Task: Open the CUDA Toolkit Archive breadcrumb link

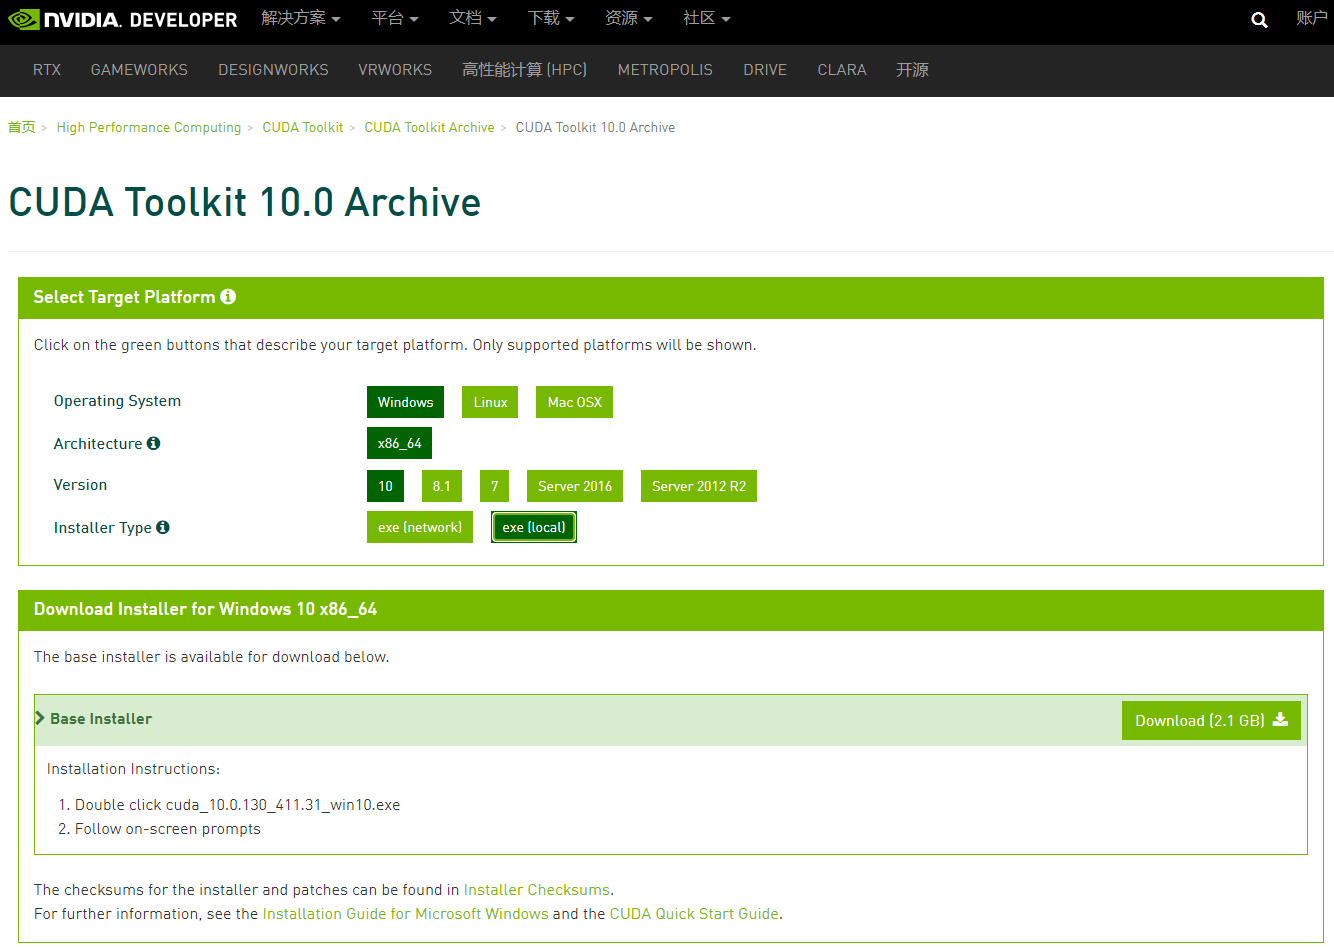Action: tap(430, 127)
